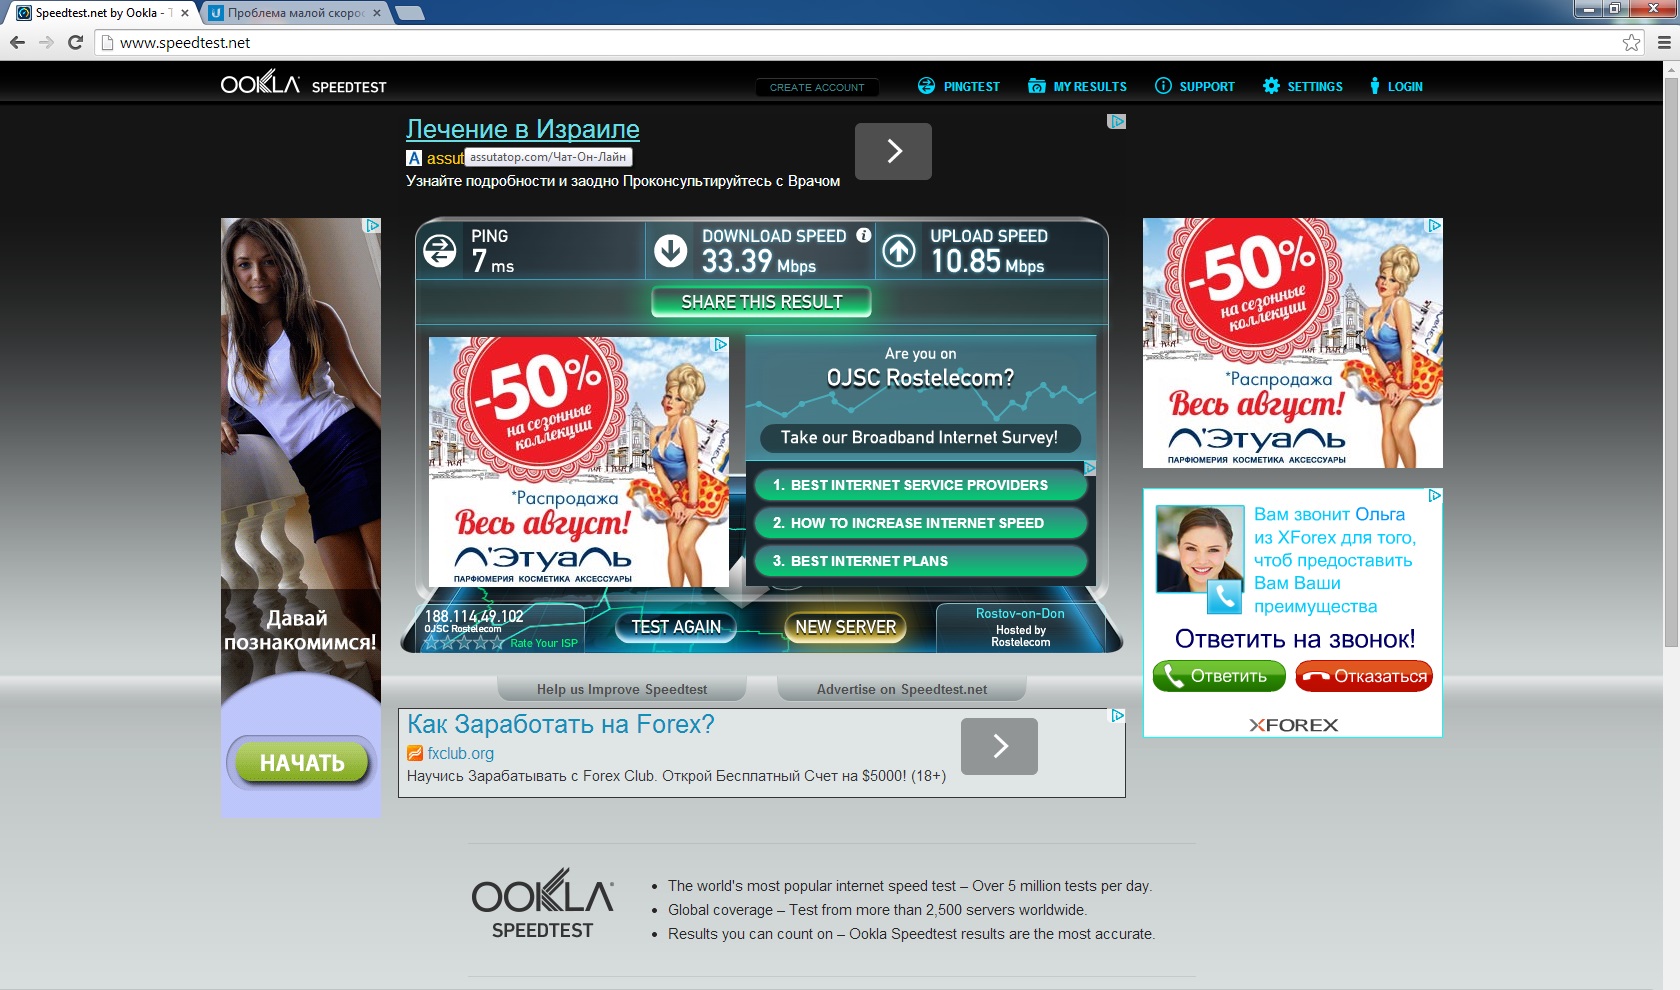The width and height of the screenshot is (1680, 990).
Task: Click the Rate Your ISP stars
Action: coord(465,643)
